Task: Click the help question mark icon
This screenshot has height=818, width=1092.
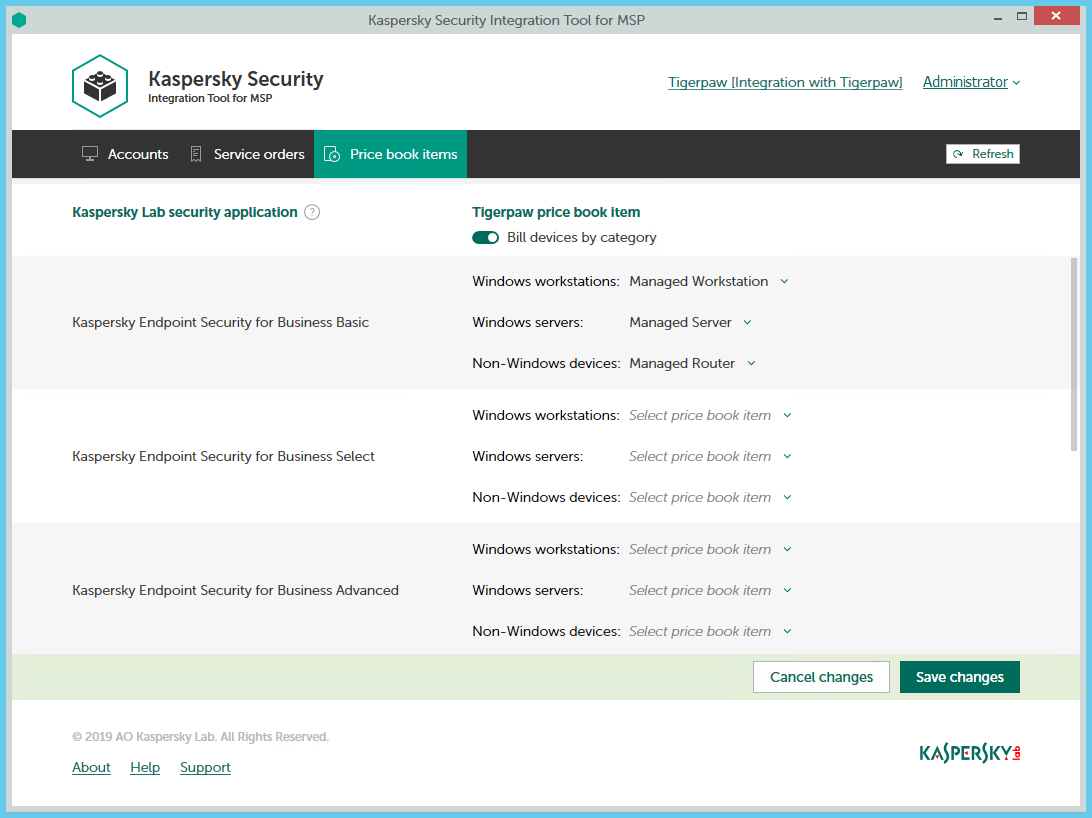Action: click(312, 212)
